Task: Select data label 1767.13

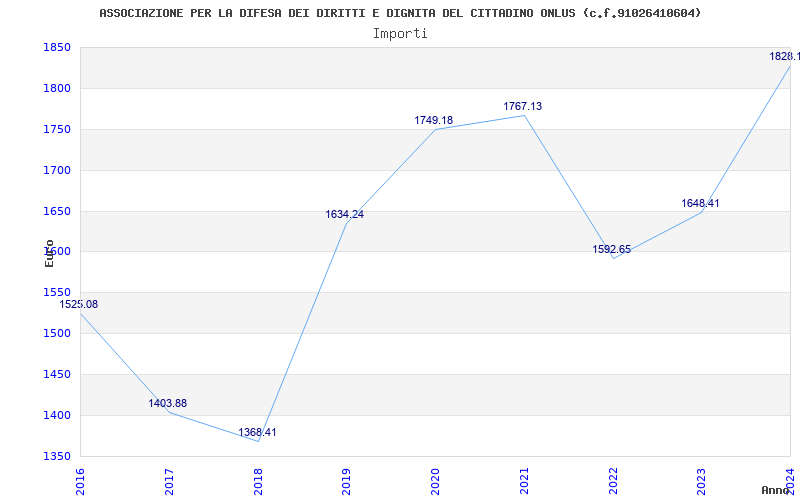Action: click(x=523, y=107)
